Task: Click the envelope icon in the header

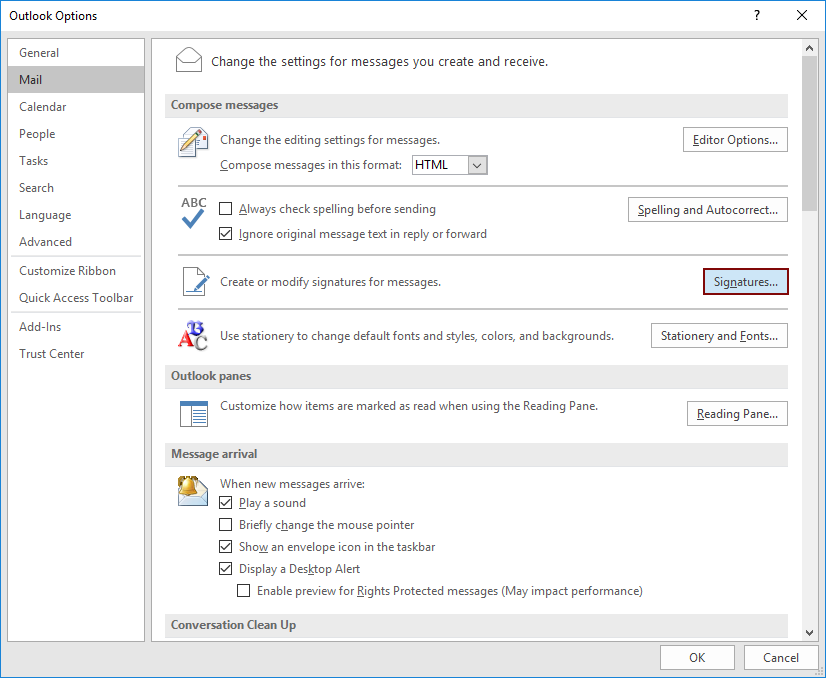Action: click(189, 59)
